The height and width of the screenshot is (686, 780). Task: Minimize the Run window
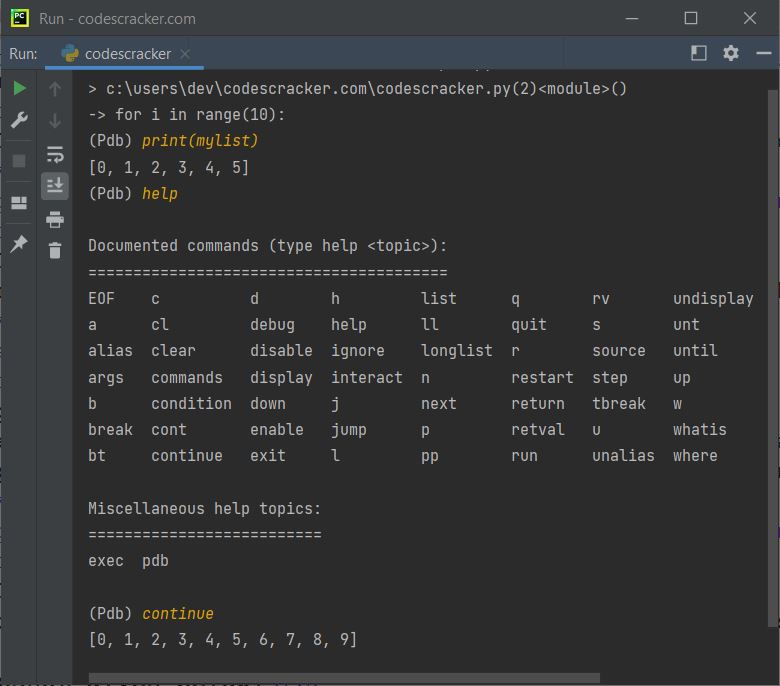point(632,18)
